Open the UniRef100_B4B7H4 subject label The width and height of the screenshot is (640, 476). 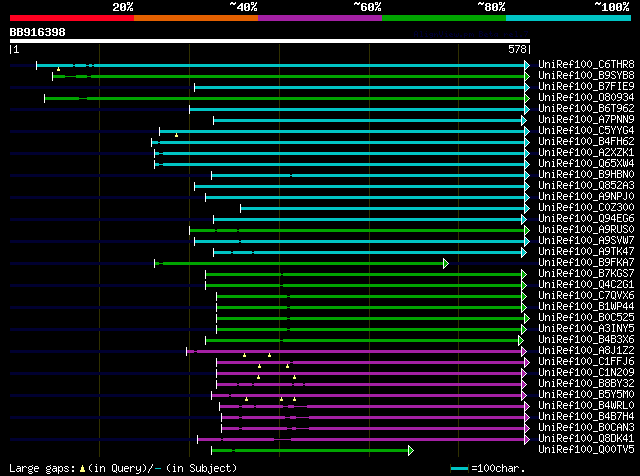586,417
